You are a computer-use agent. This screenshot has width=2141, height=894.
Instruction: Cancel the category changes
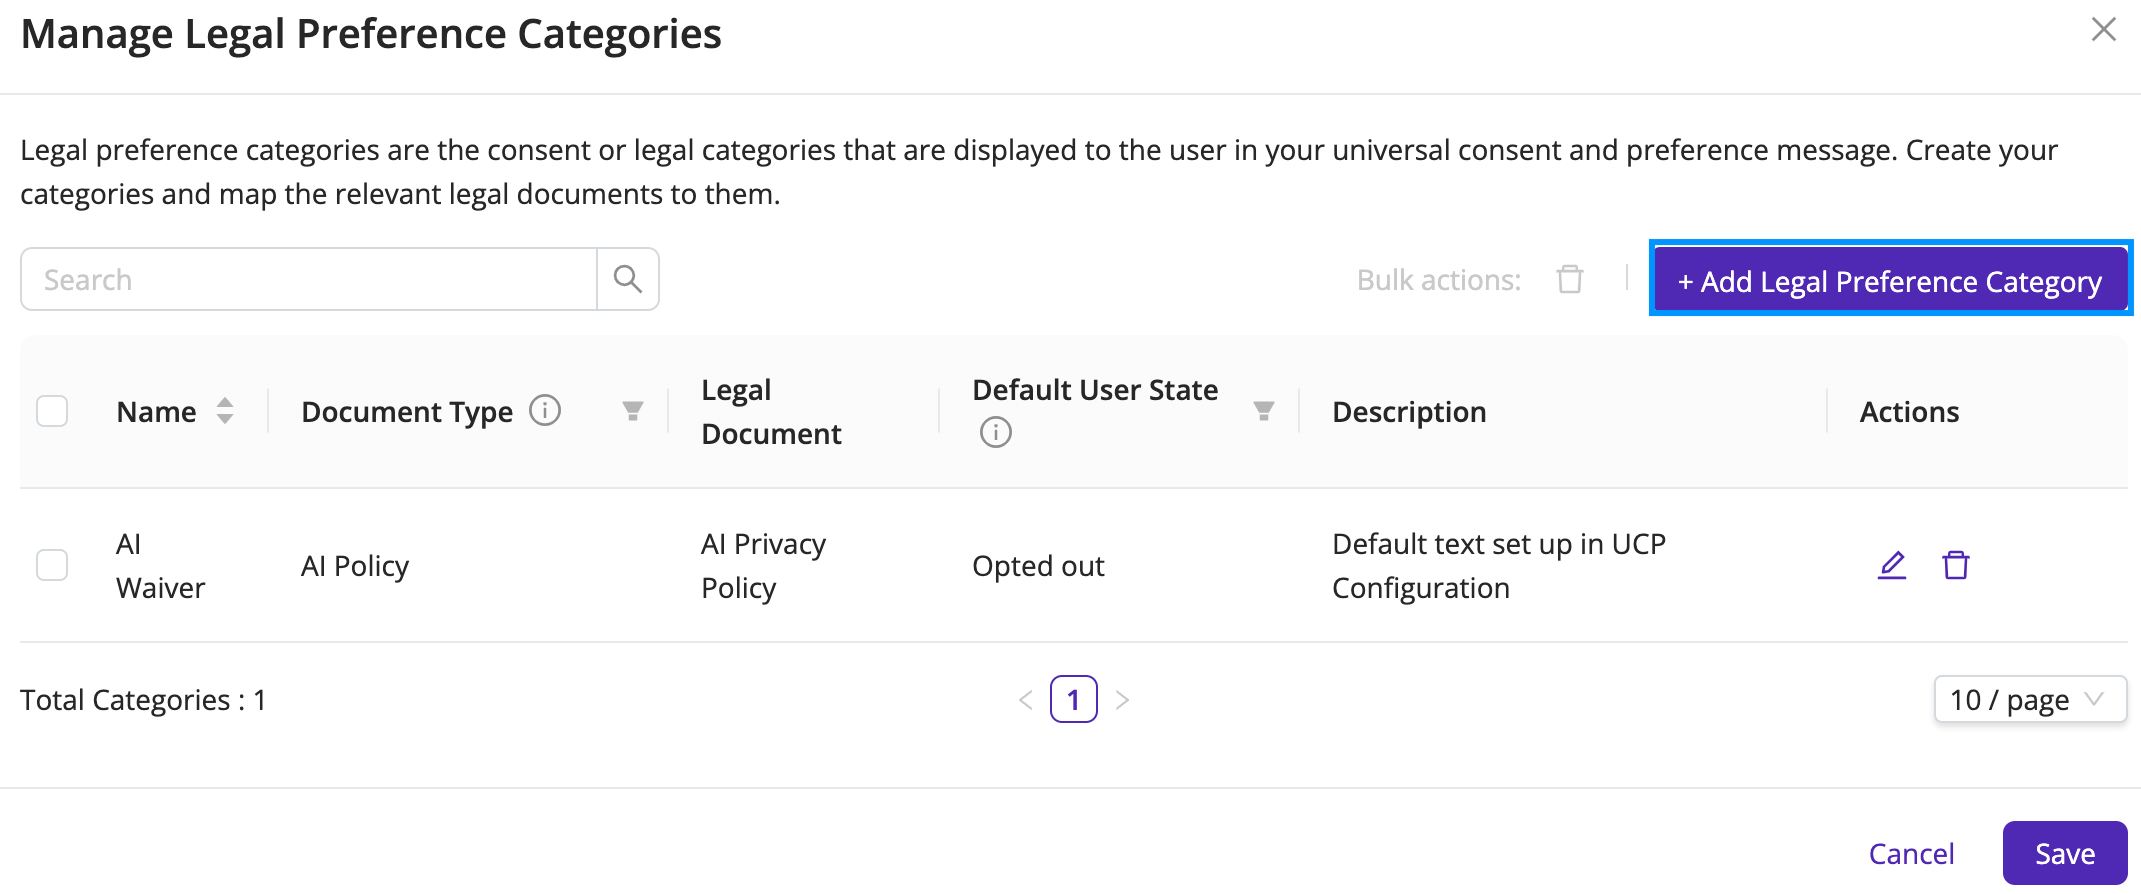tap(1912, 853)
